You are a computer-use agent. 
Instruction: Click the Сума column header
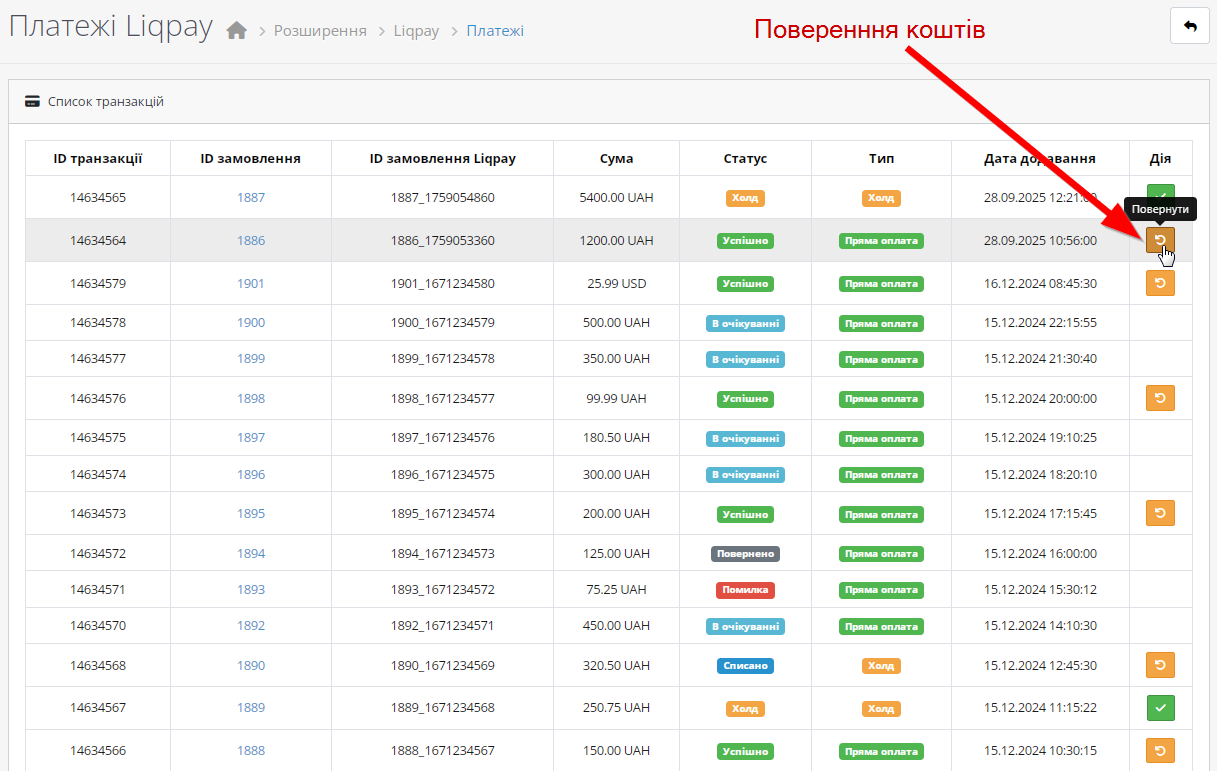[x=616, y=158]
